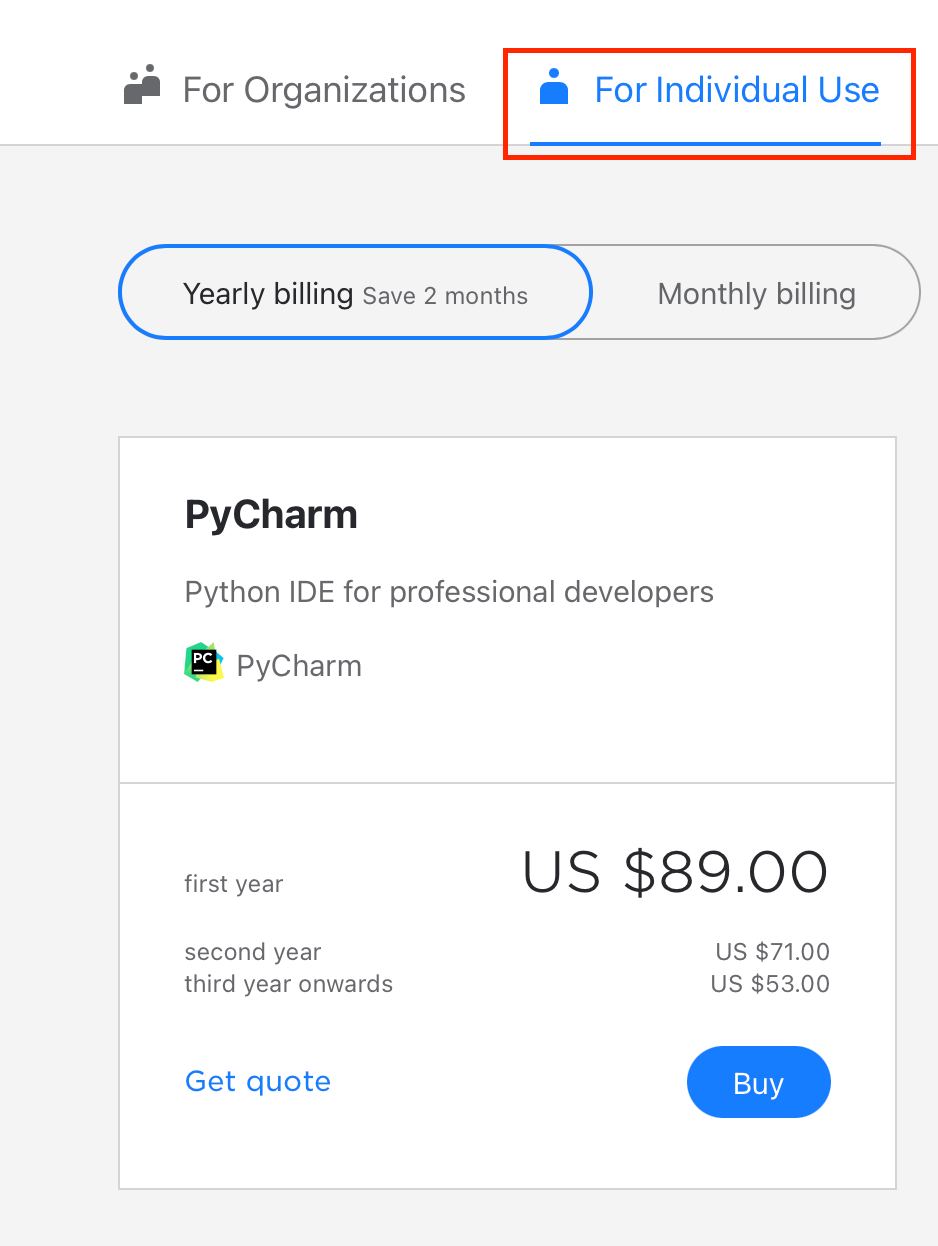Open the Get quote link

[x=258, y=1081]
